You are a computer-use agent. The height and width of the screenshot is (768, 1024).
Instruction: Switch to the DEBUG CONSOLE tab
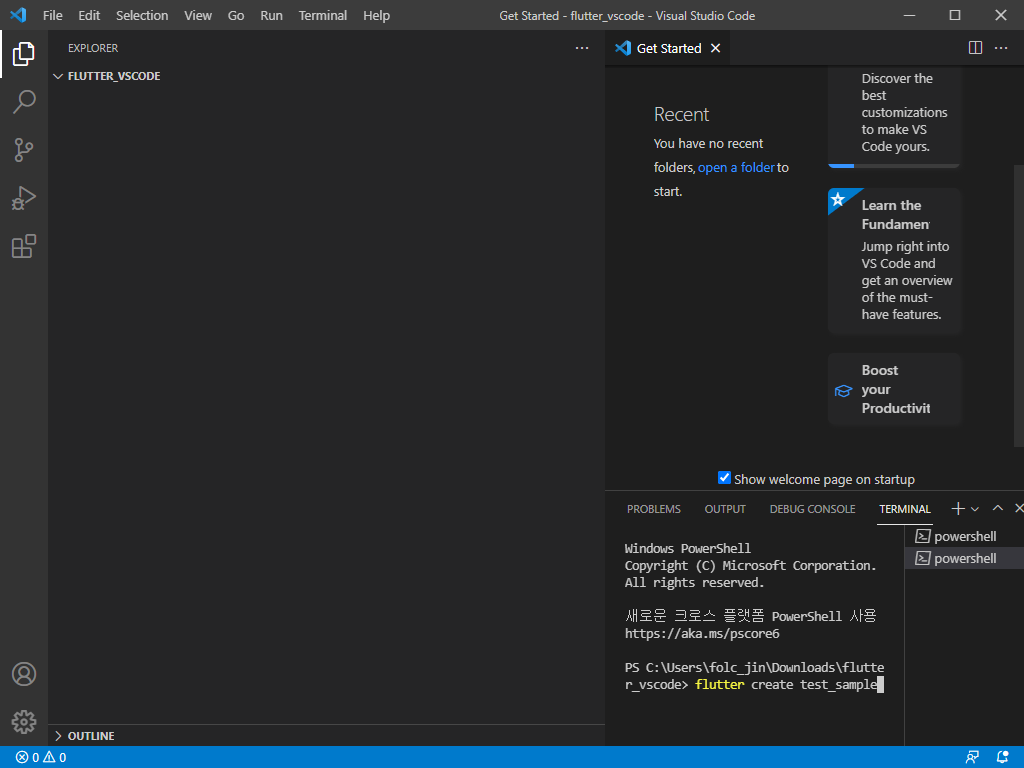point(812,509)
